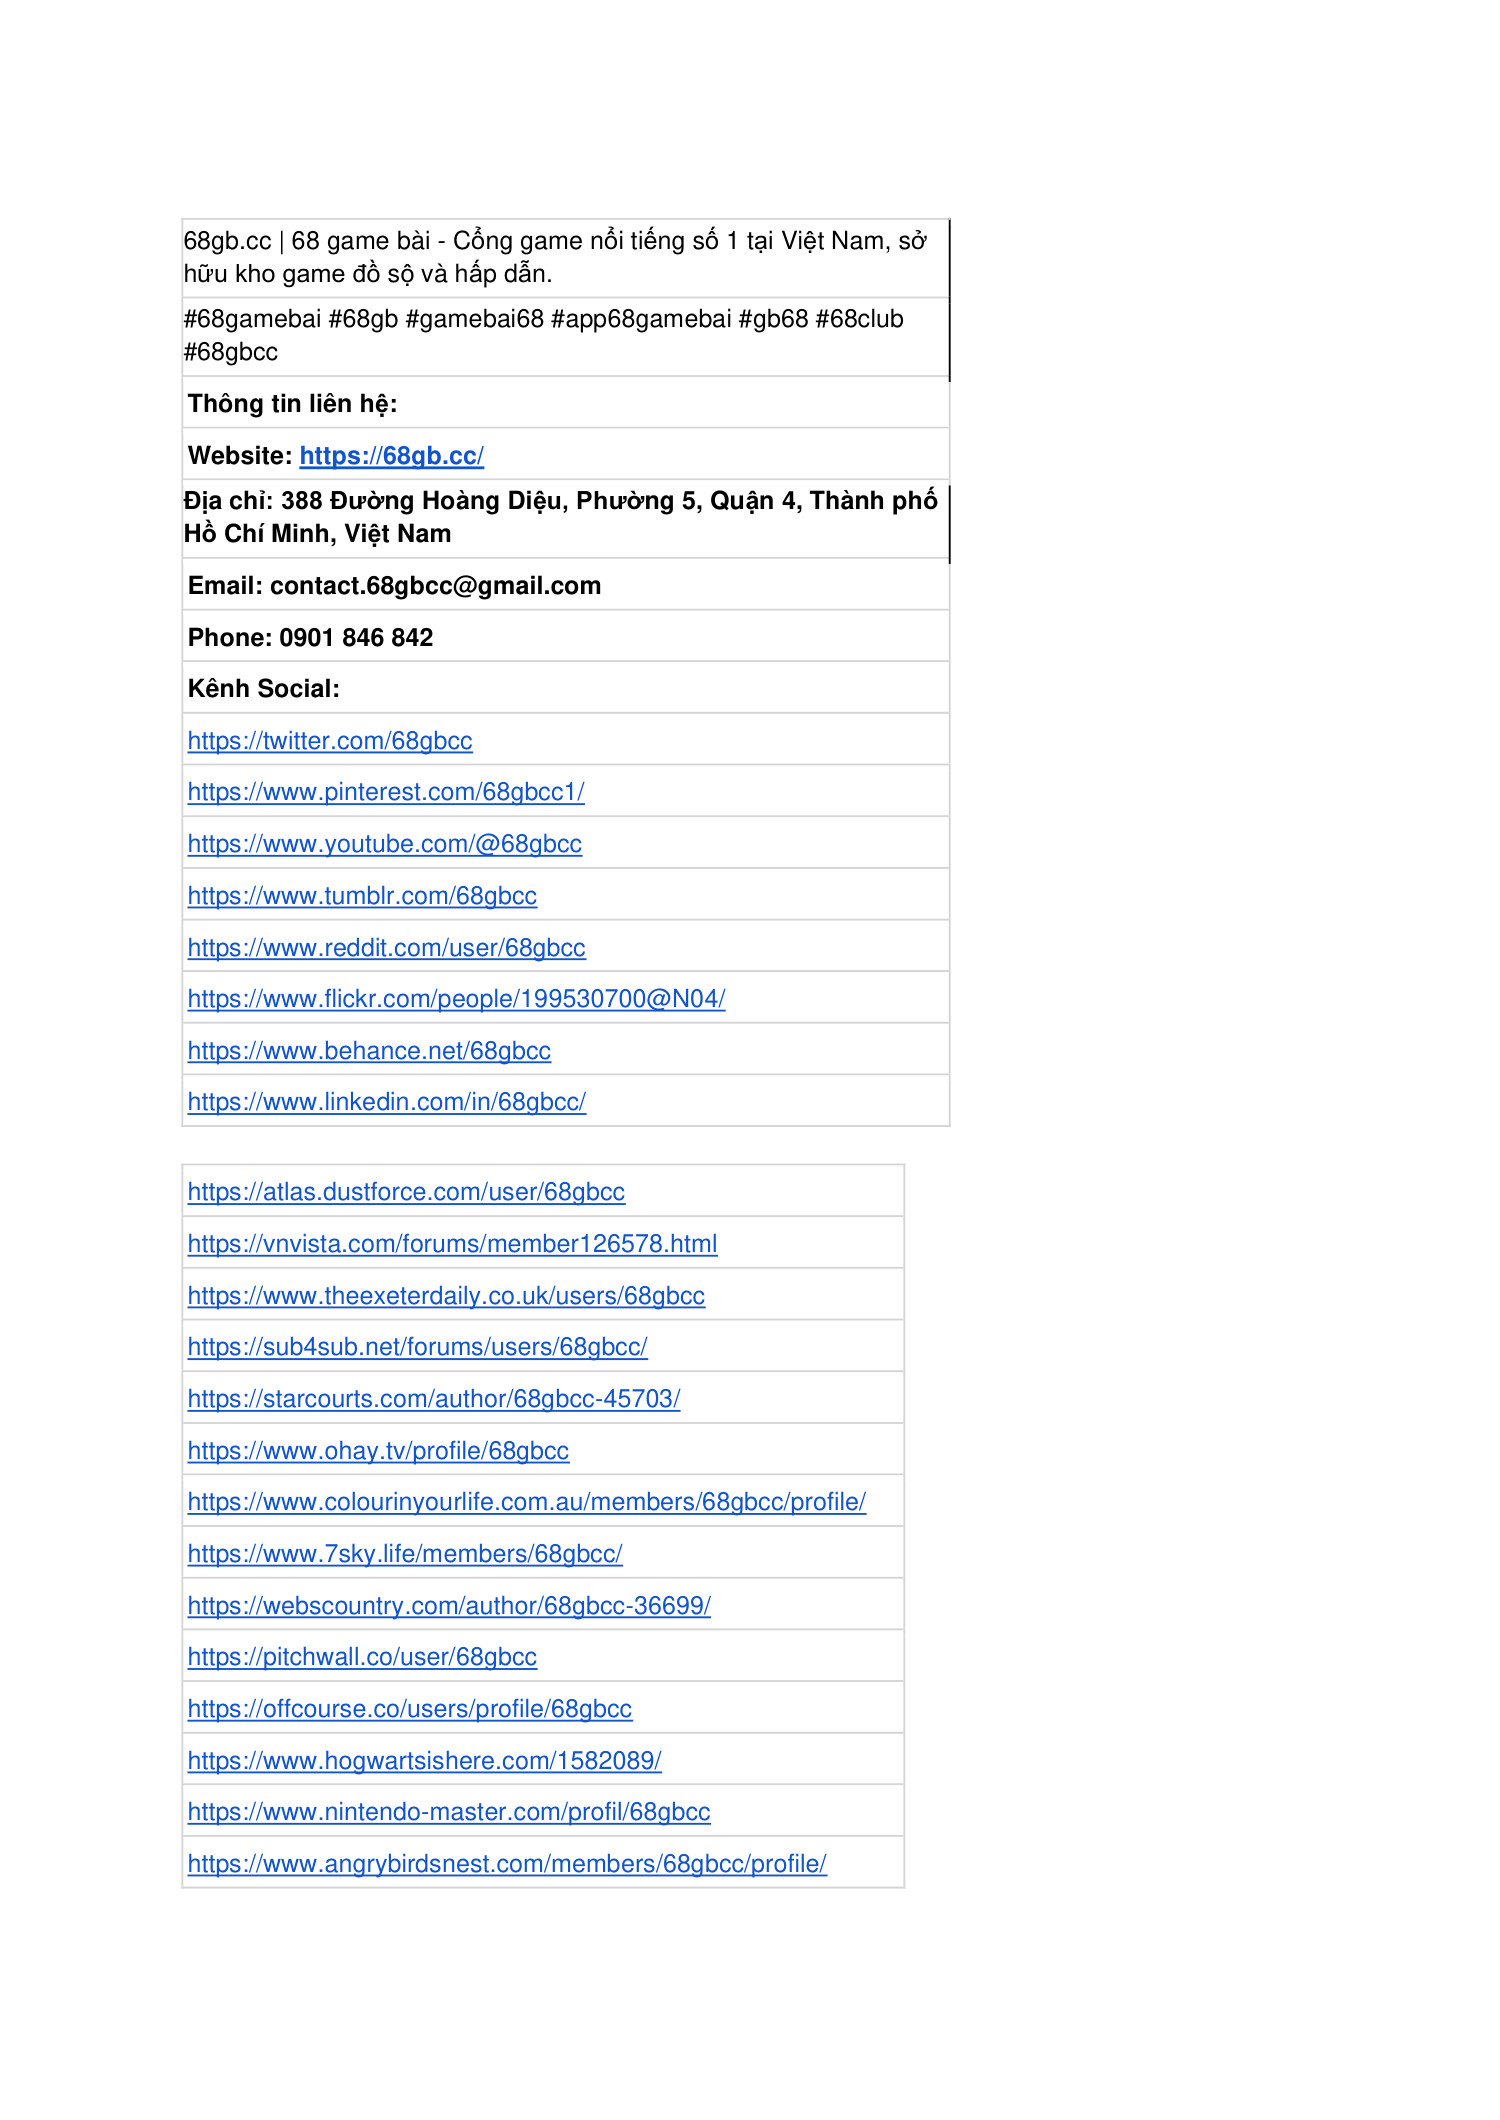
Task: Click the vnvista forums member link
Action: click(452, 1244)
